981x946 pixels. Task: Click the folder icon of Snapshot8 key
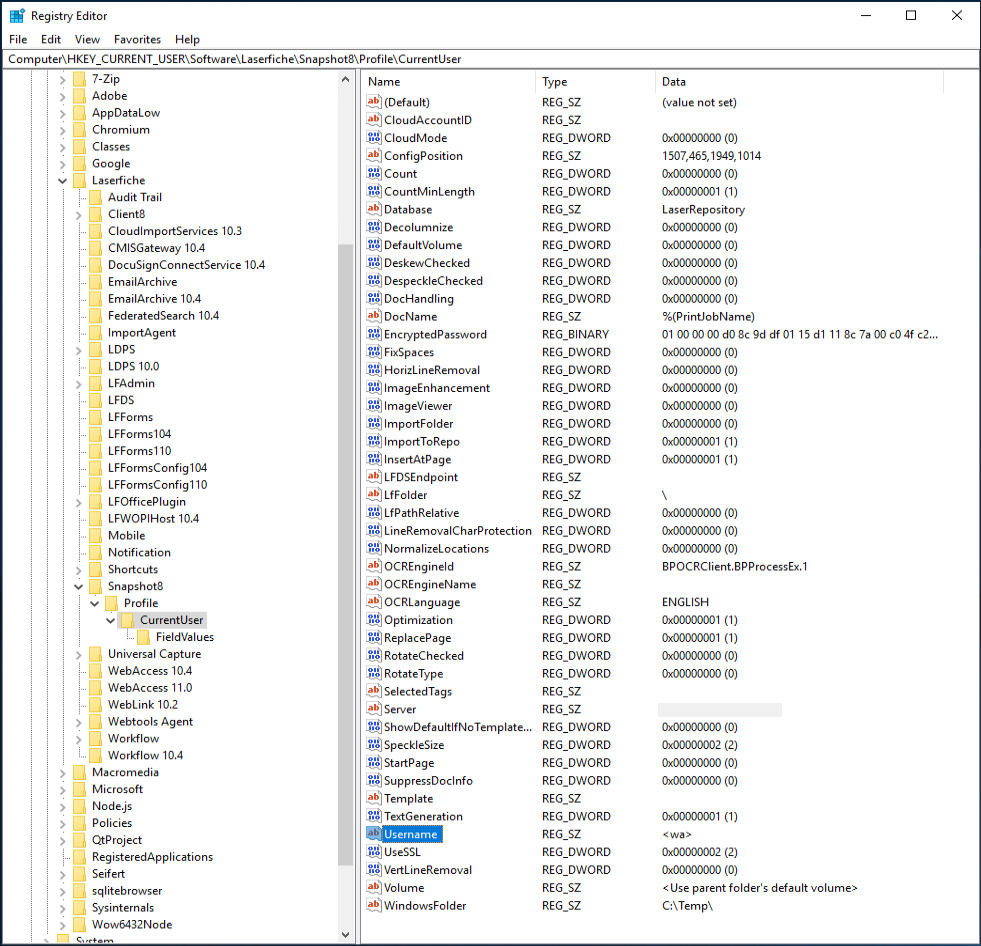coord(96,586)
